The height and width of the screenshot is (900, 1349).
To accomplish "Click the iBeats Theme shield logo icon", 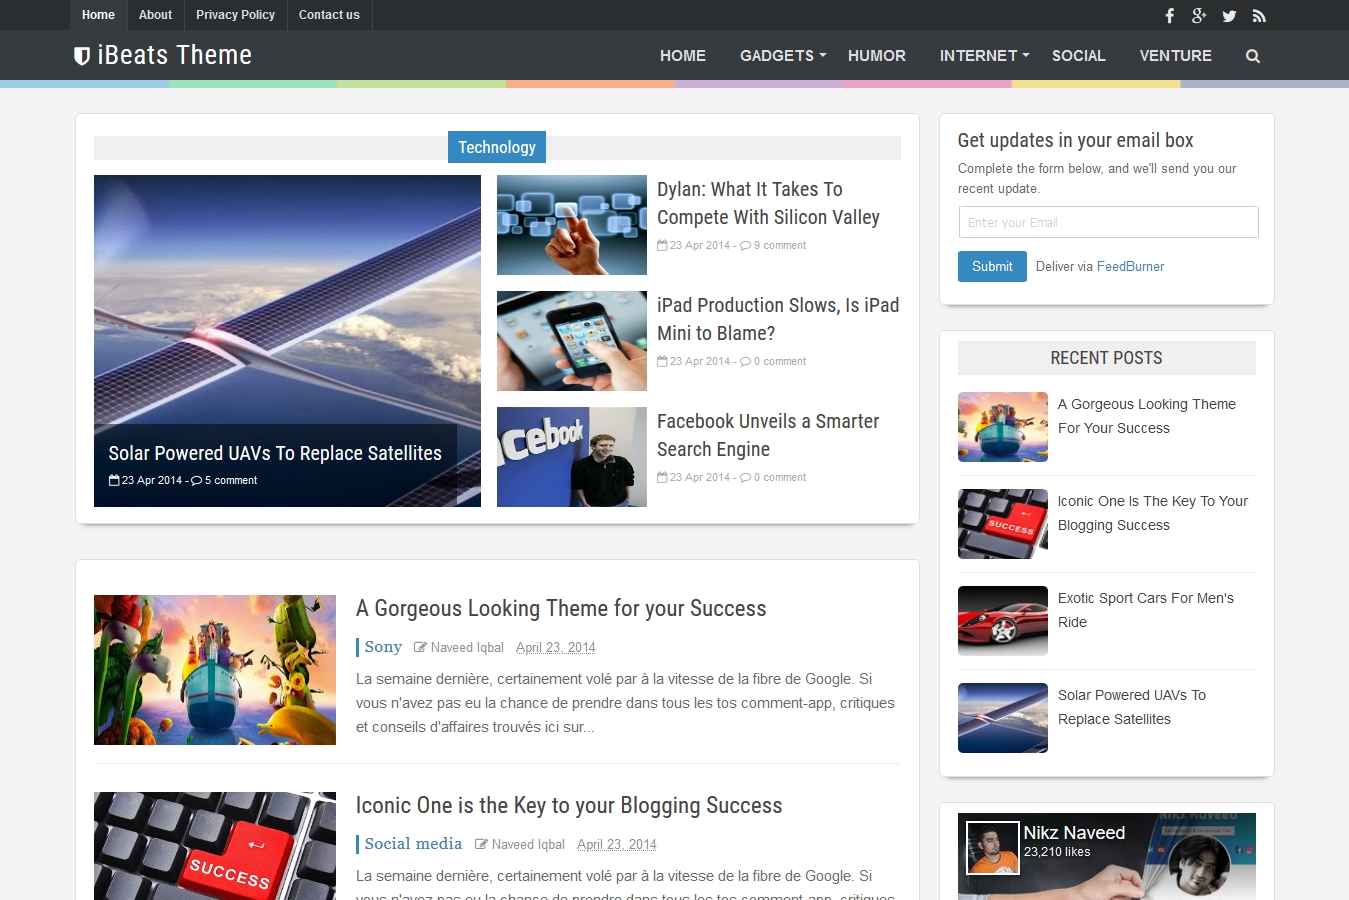I will tap(82, 56).
